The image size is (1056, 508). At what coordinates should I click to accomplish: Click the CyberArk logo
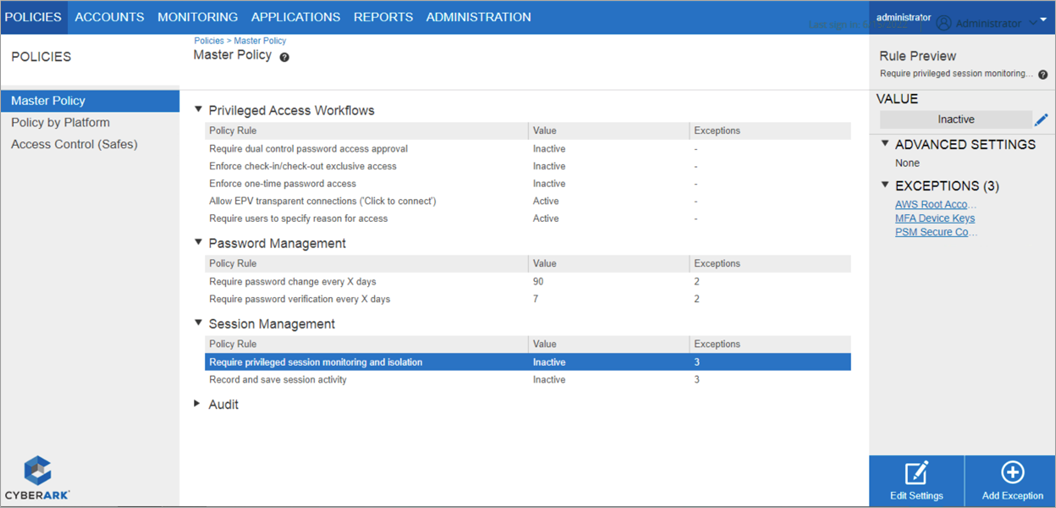38,477
